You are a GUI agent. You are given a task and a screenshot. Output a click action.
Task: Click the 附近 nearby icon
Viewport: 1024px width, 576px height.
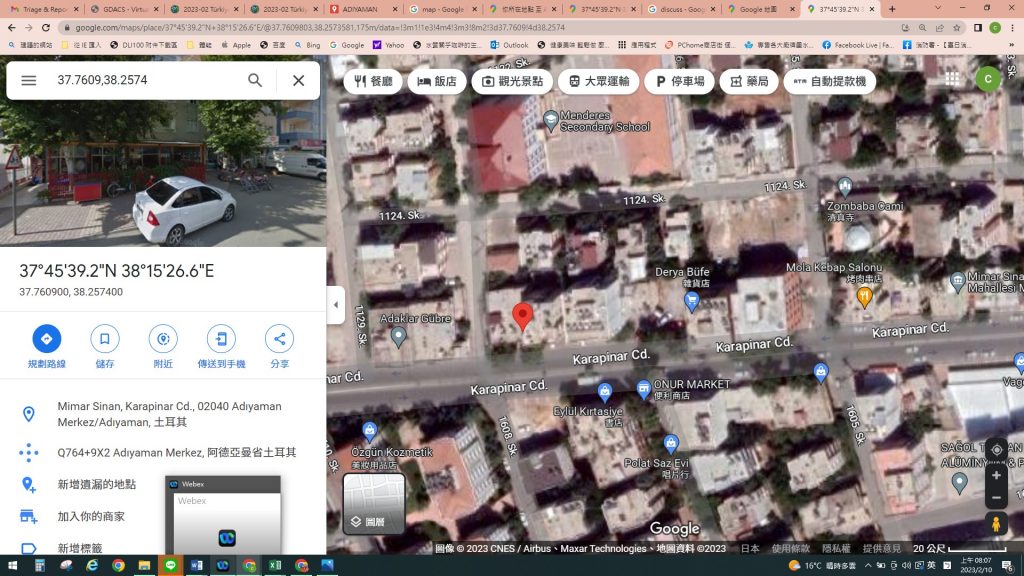pyautogui.click(x=163, y=340)
